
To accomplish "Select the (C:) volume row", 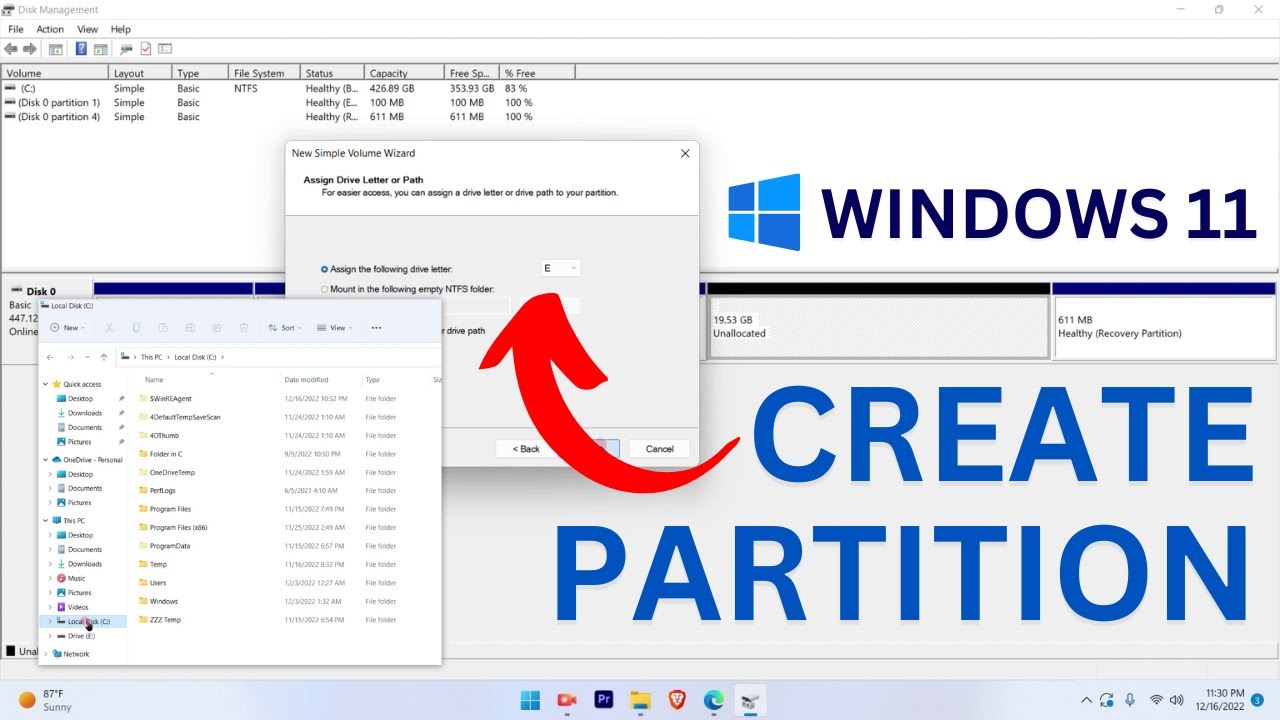I will tap(290, 88).
